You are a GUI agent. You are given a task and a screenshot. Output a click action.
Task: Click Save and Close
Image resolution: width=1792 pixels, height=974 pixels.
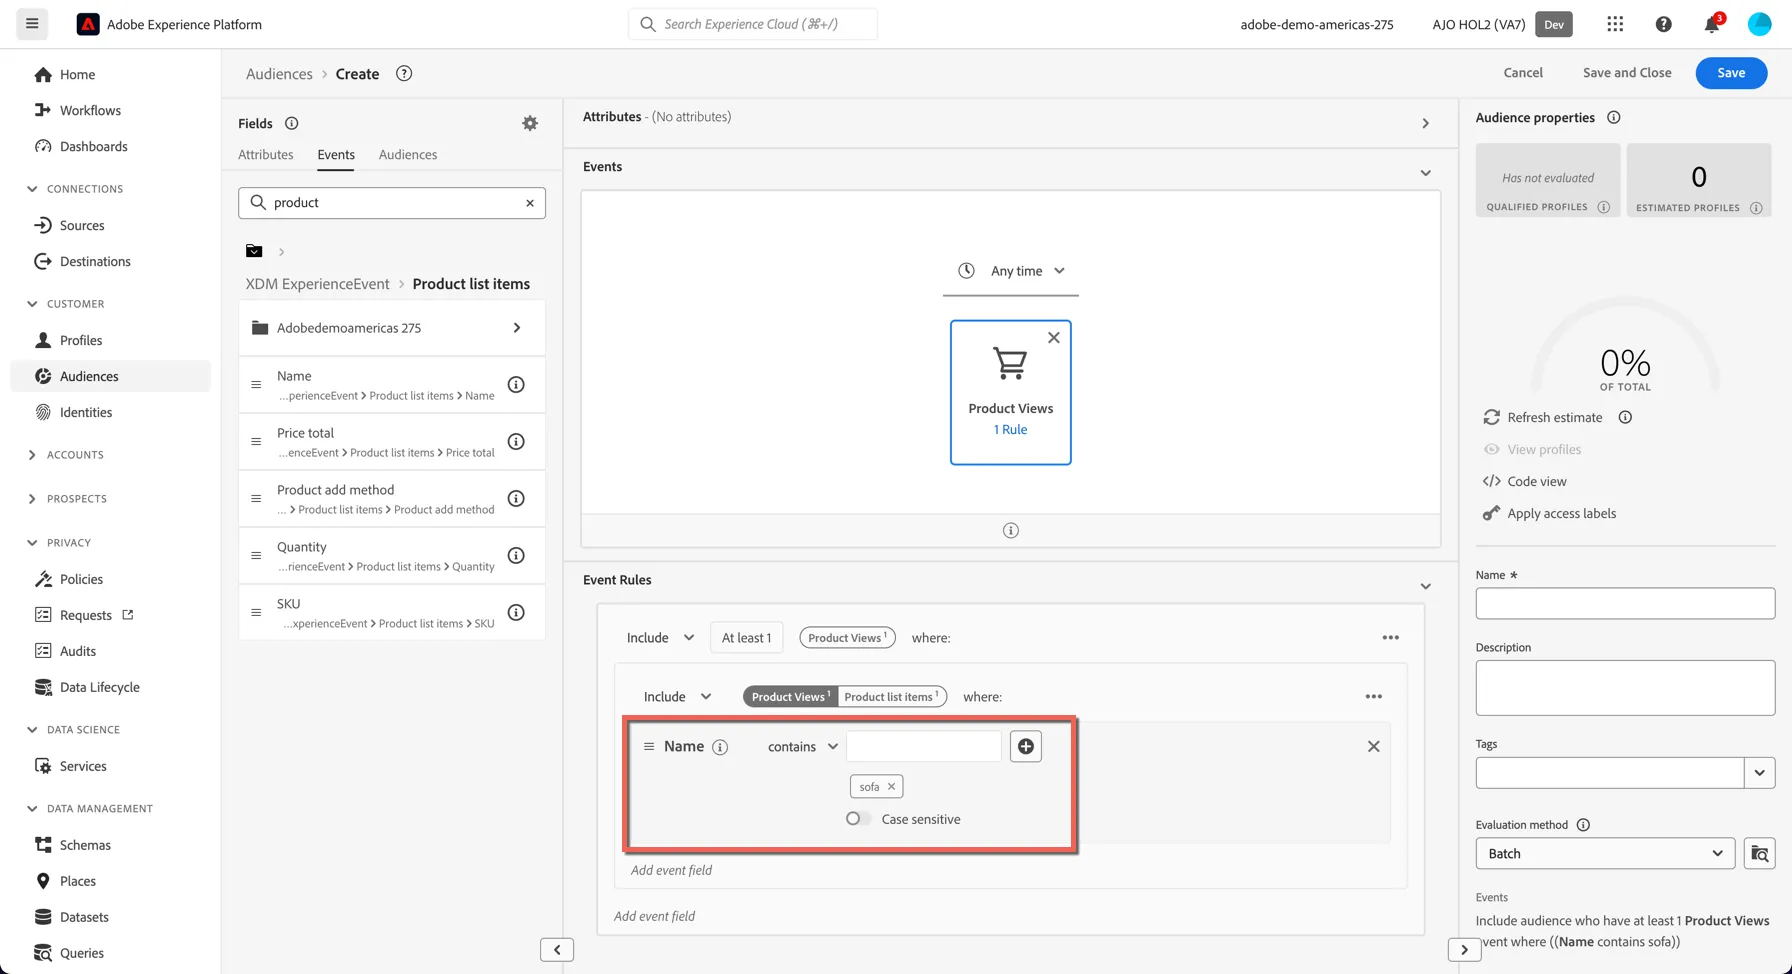click(x=1627, y=73)
